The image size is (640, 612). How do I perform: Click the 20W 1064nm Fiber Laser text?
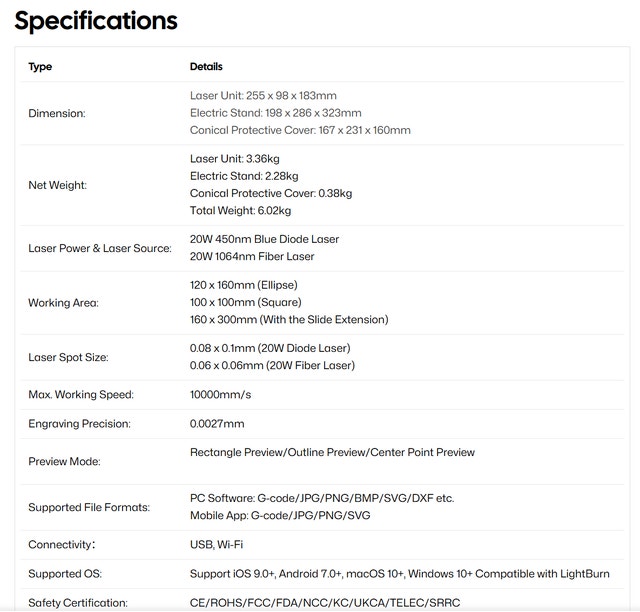(252, 256)
